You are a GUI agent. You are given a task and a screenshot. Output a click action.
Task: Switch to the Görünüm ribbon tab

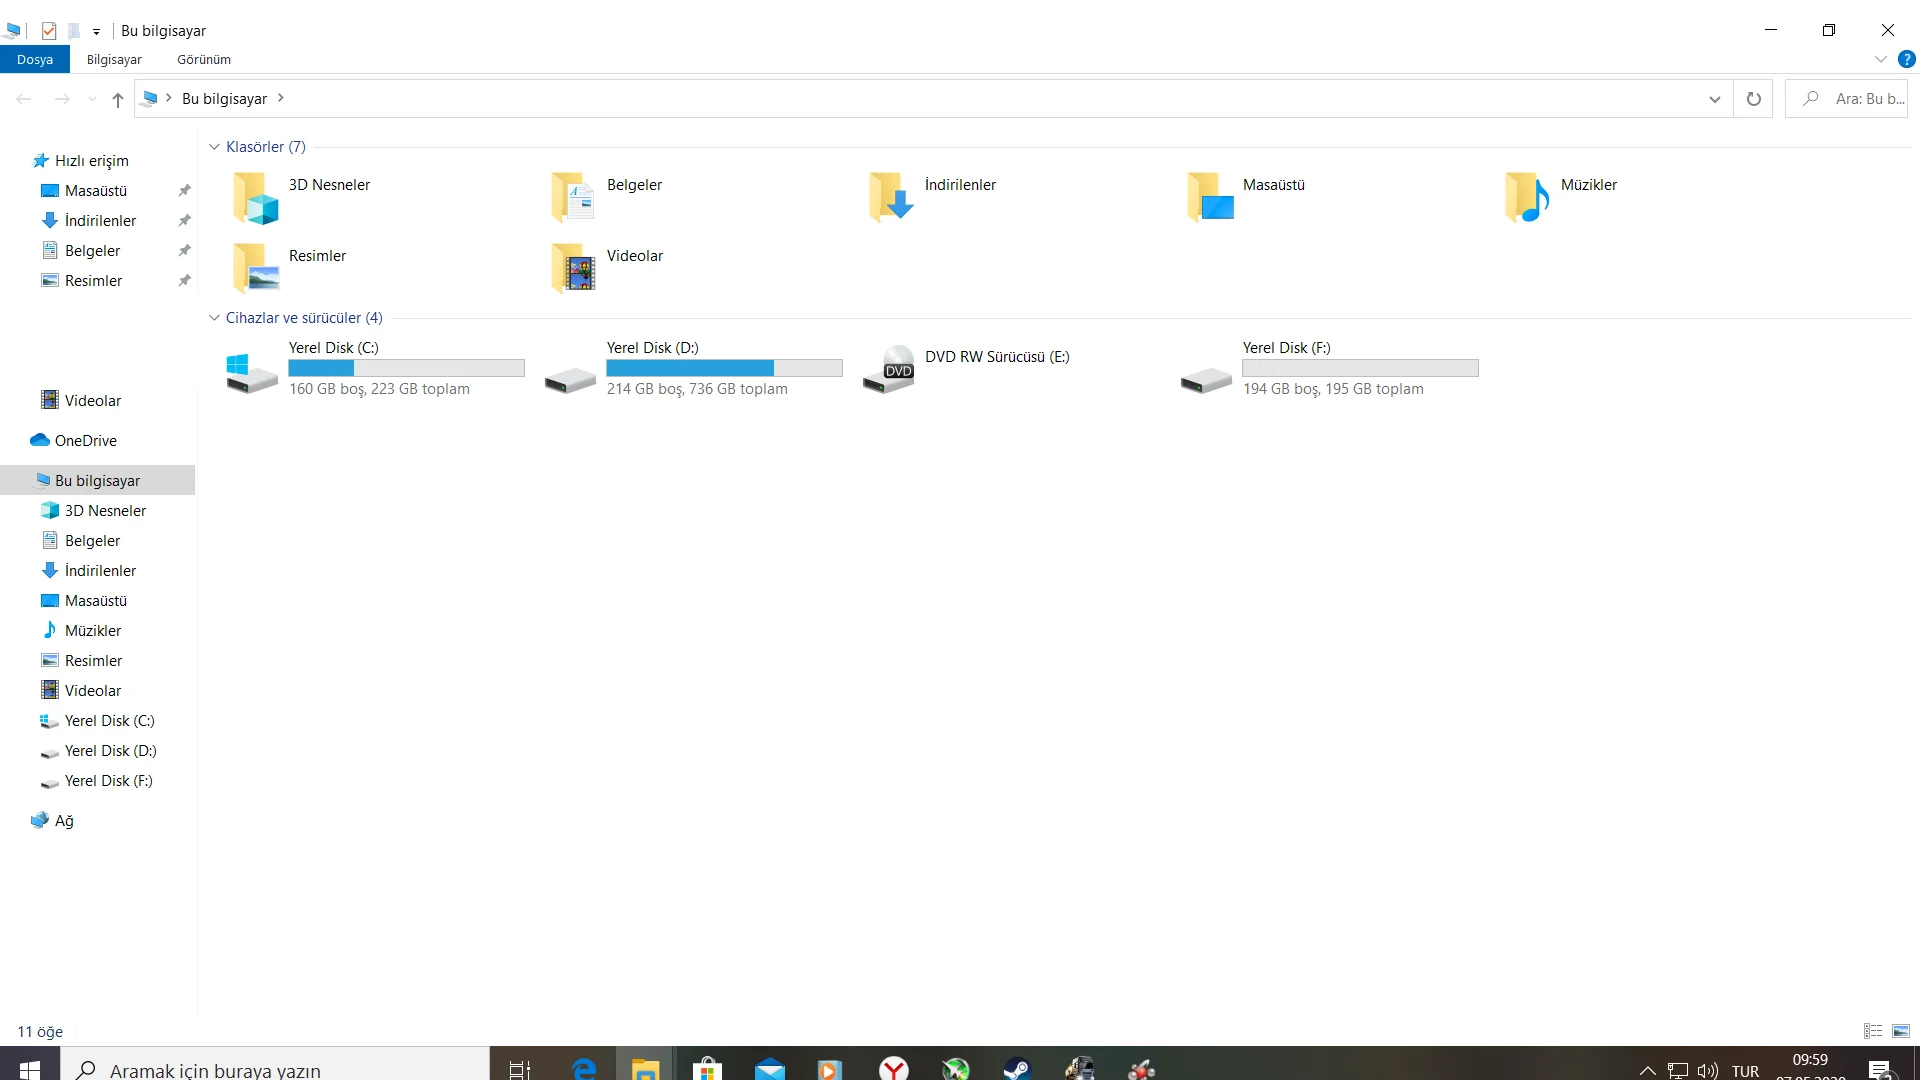click(204, 60)
